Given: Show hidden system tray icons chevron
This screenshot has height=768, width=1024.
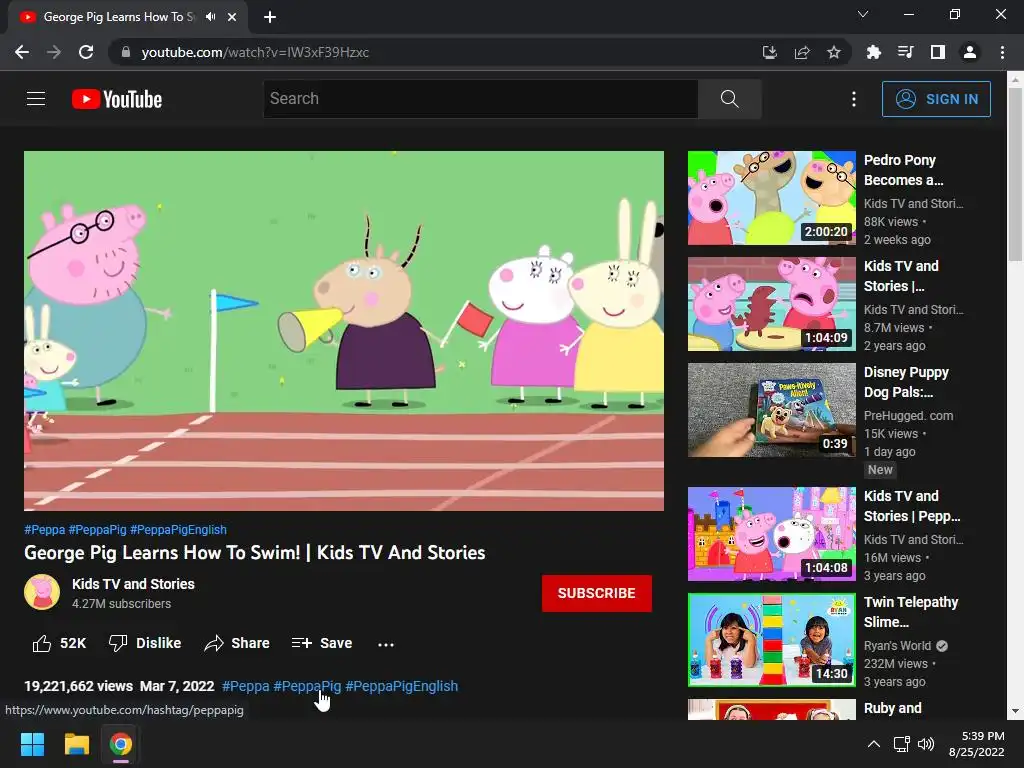Looking at the screenshot, I should pyautogui.click(x=873, y=744).
